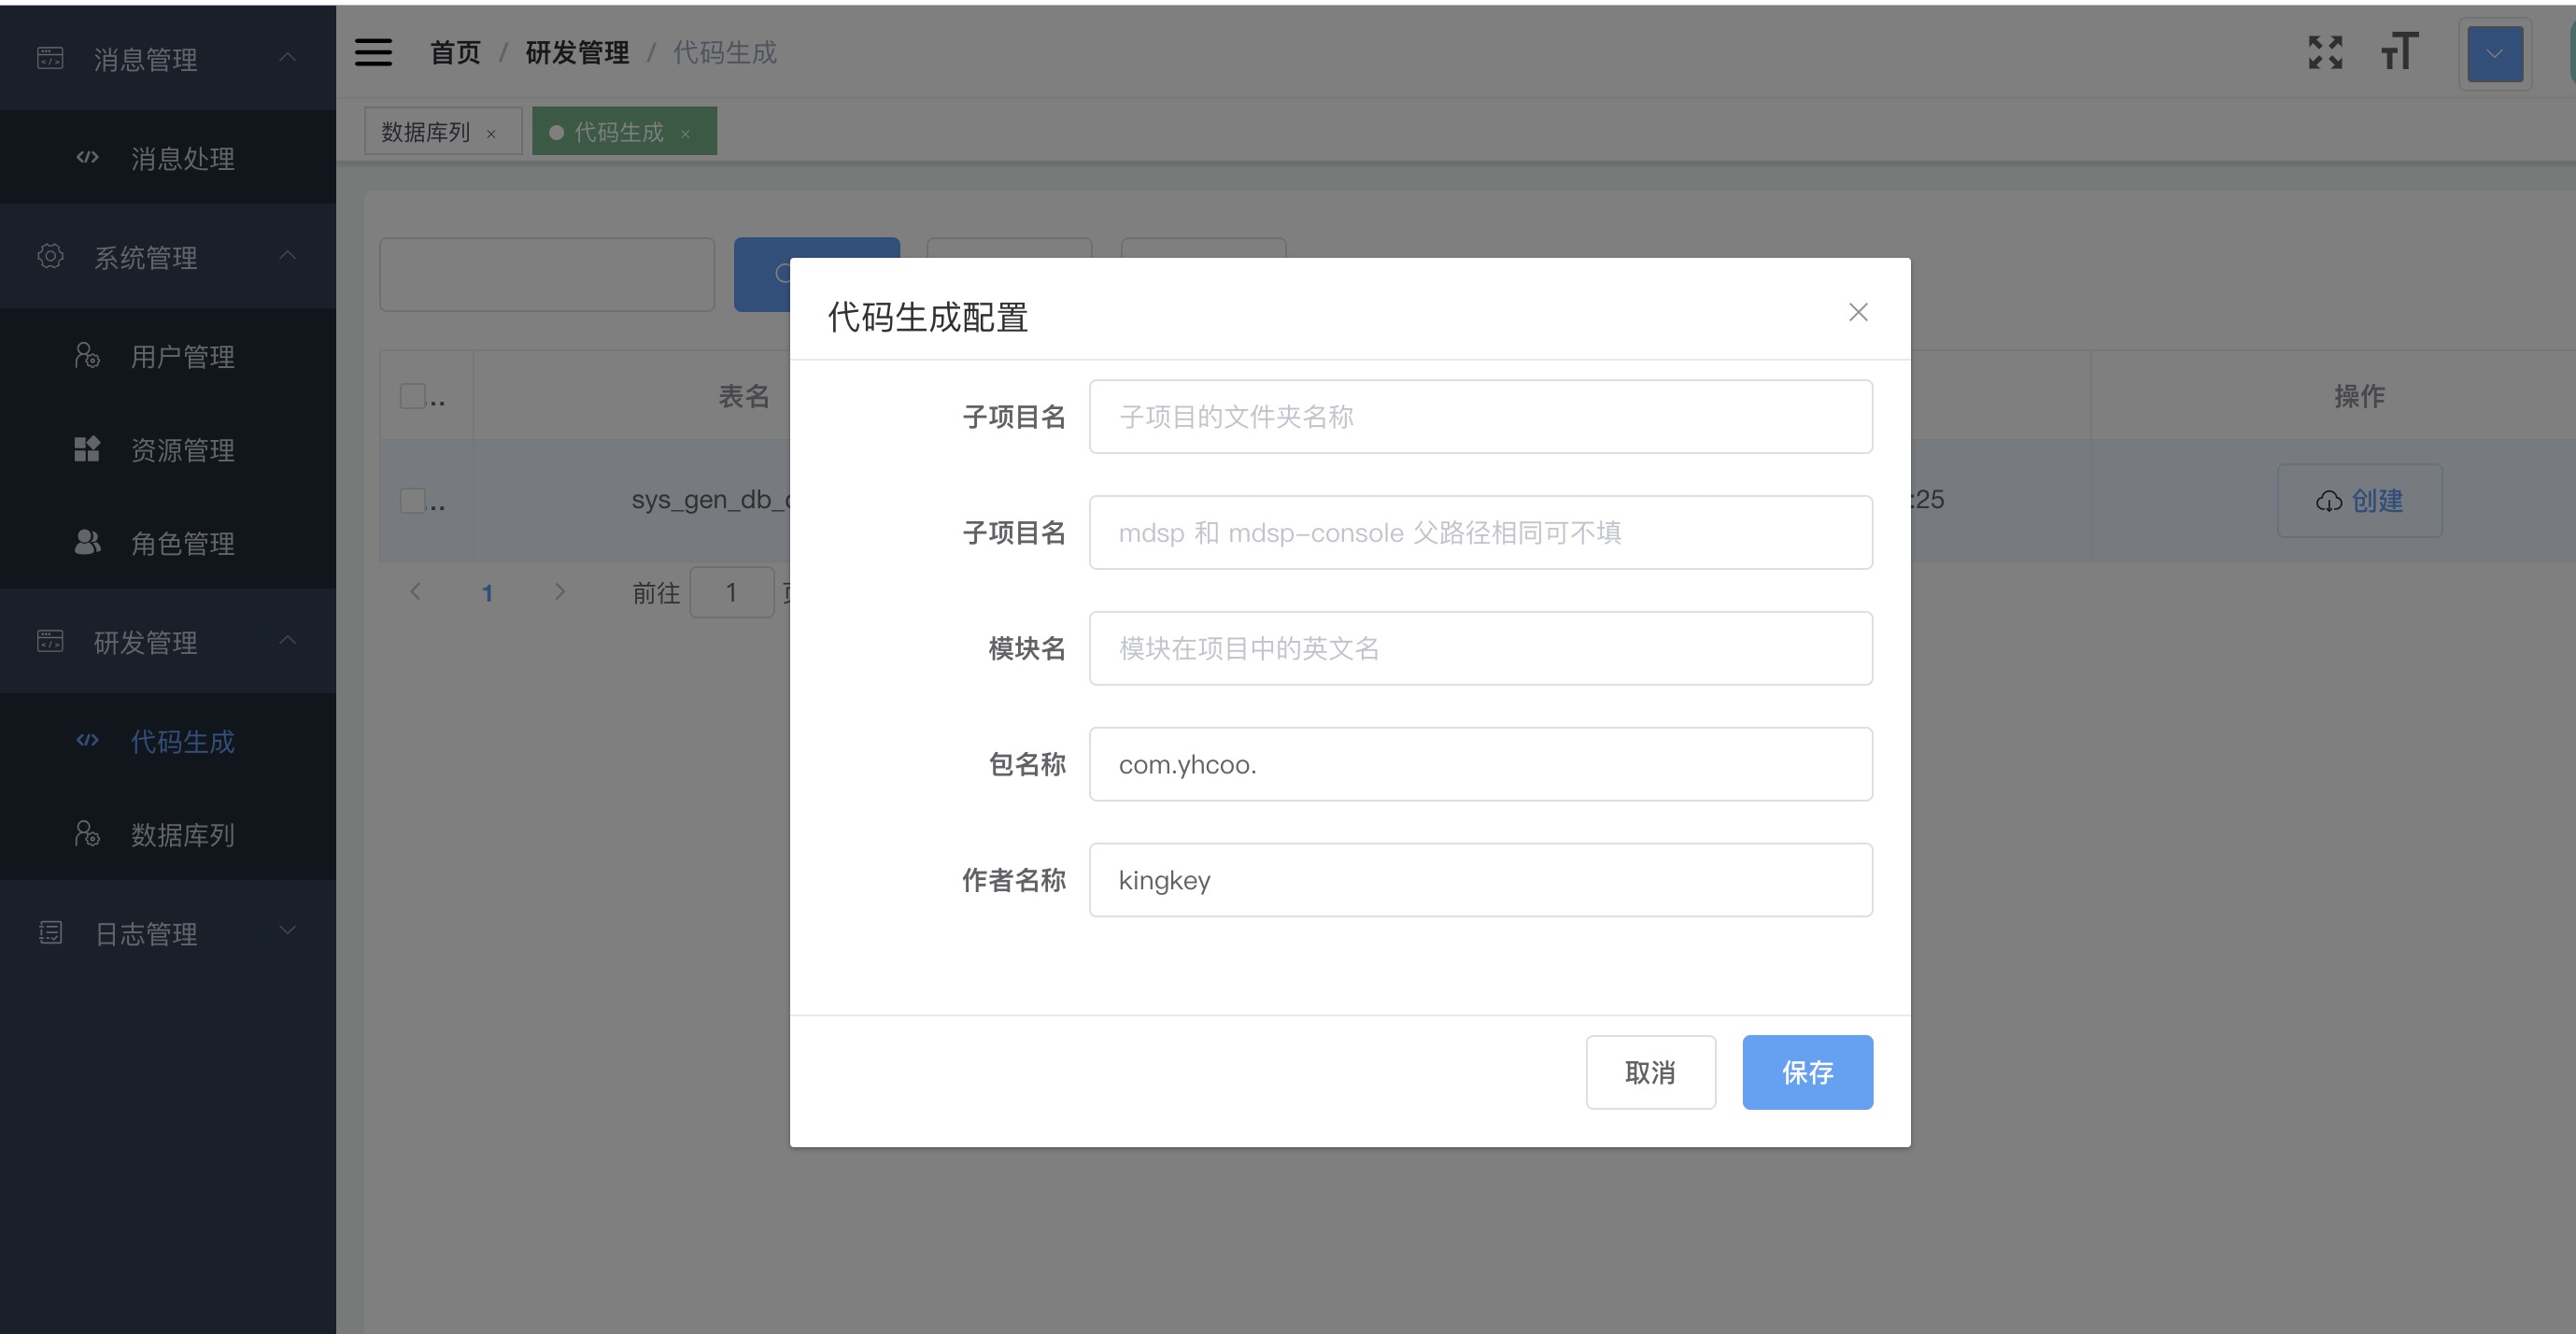Open the font size (TT) icon
This screenshot has height=1334, width=2576.
(2399, 52)
